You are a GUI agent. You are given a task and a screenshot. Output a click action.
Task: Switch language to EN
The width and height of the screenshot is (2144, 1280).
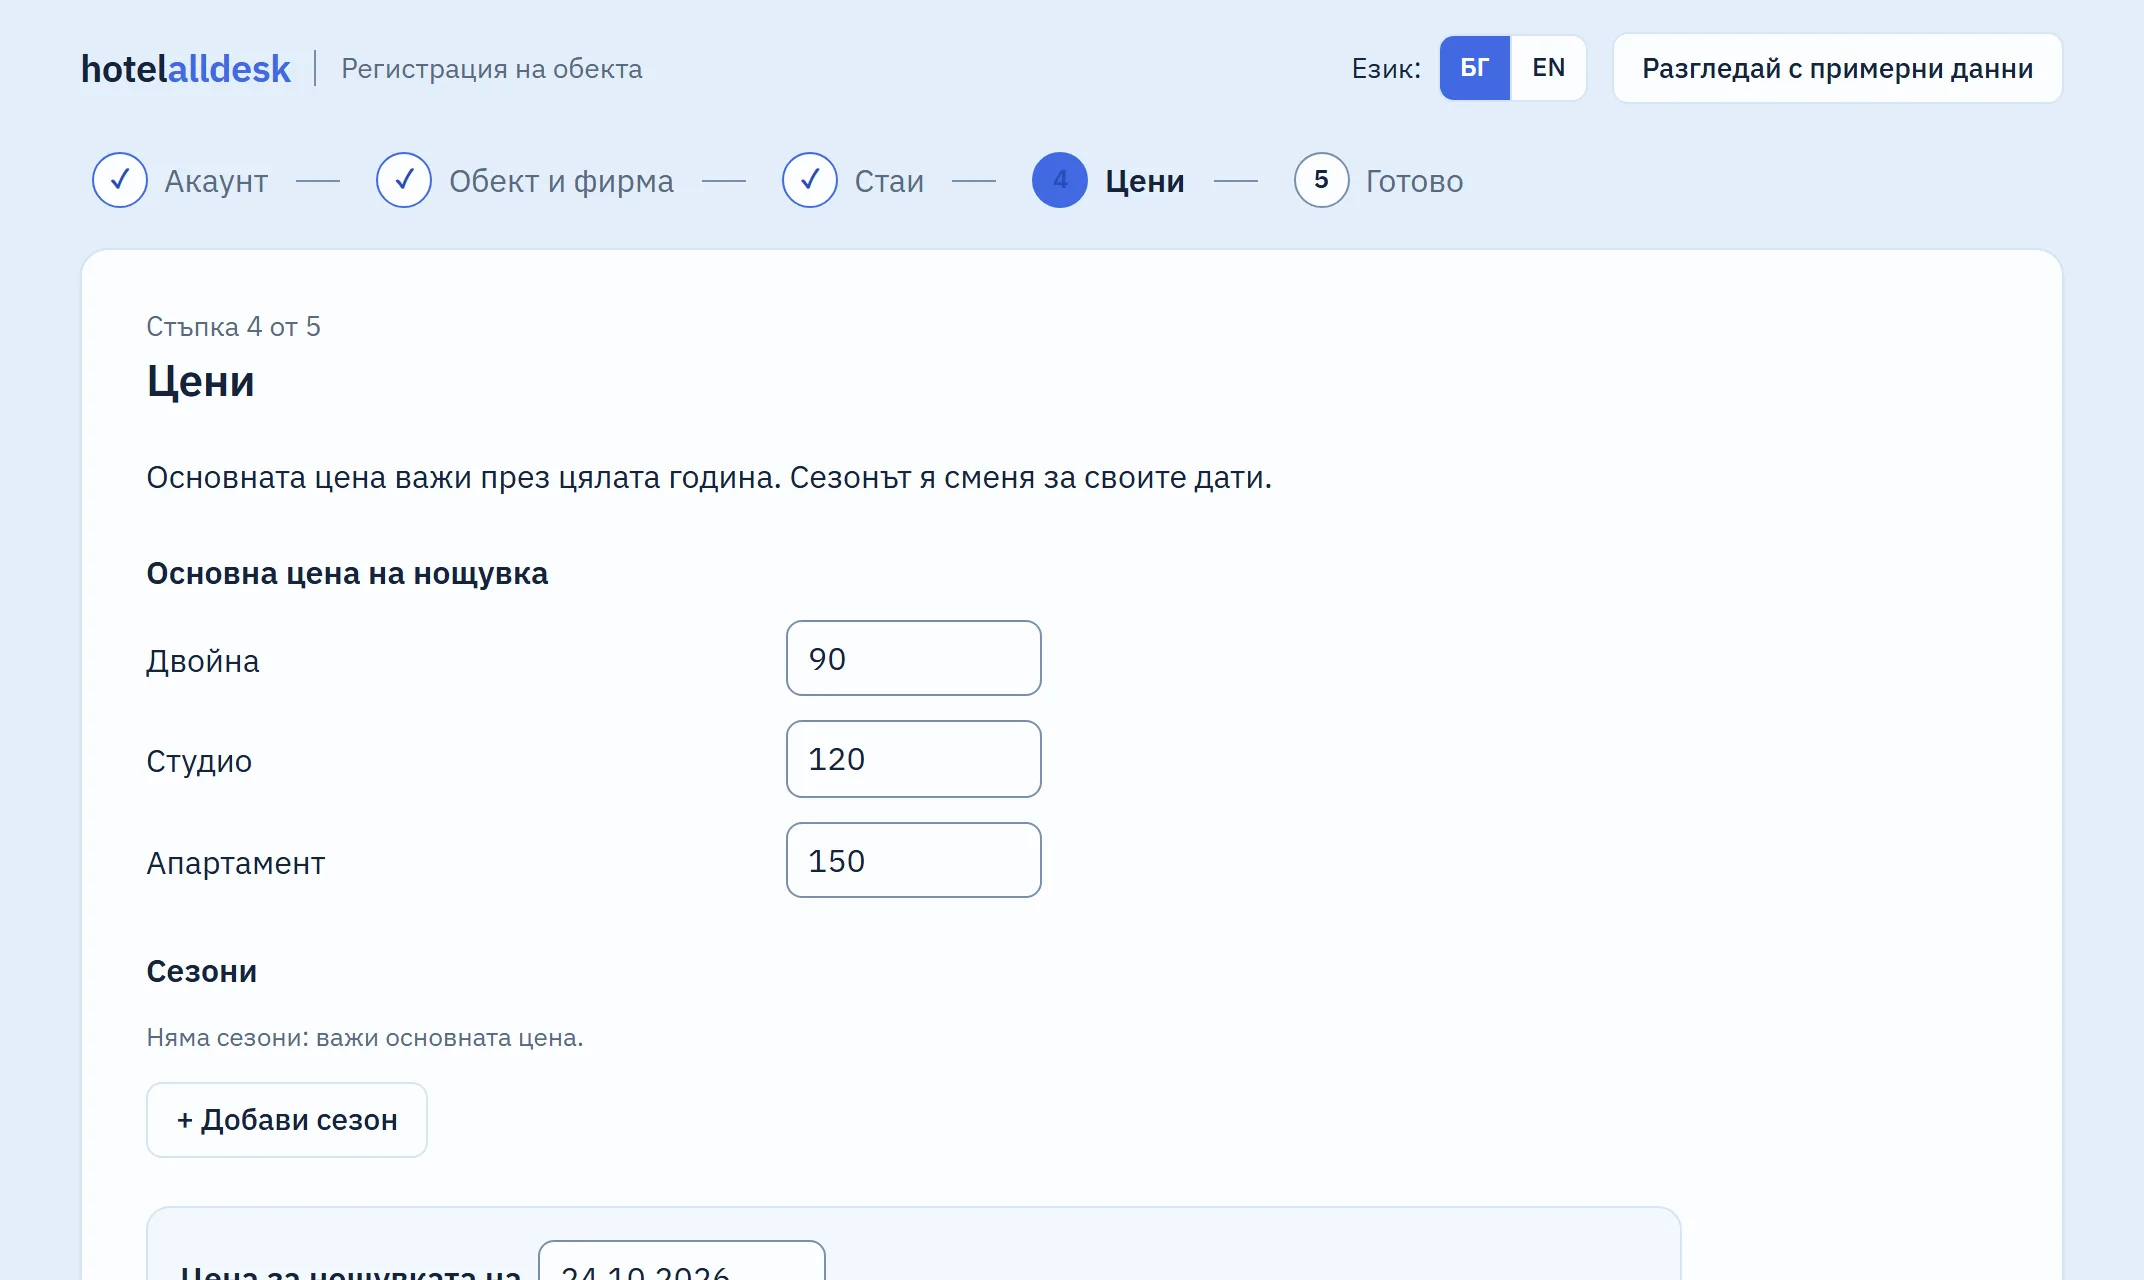[1548, 68]
